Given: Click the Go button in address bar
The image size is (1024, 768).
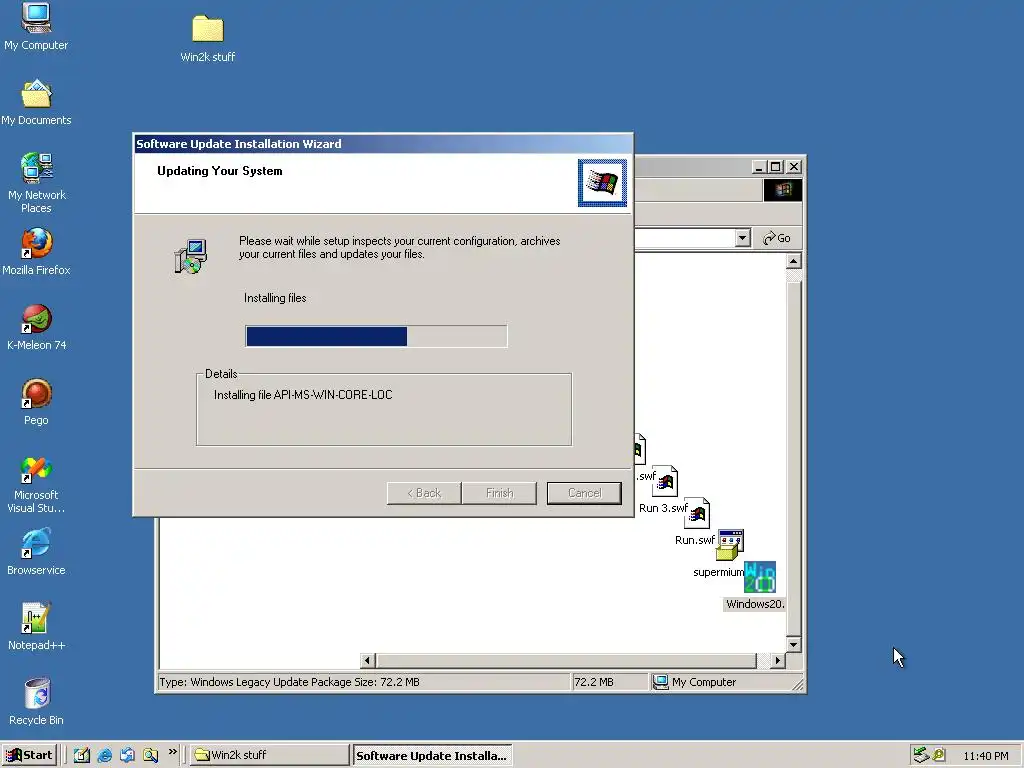Looking at the screenshot, I should pyautogui.click(x=777, y=238).
